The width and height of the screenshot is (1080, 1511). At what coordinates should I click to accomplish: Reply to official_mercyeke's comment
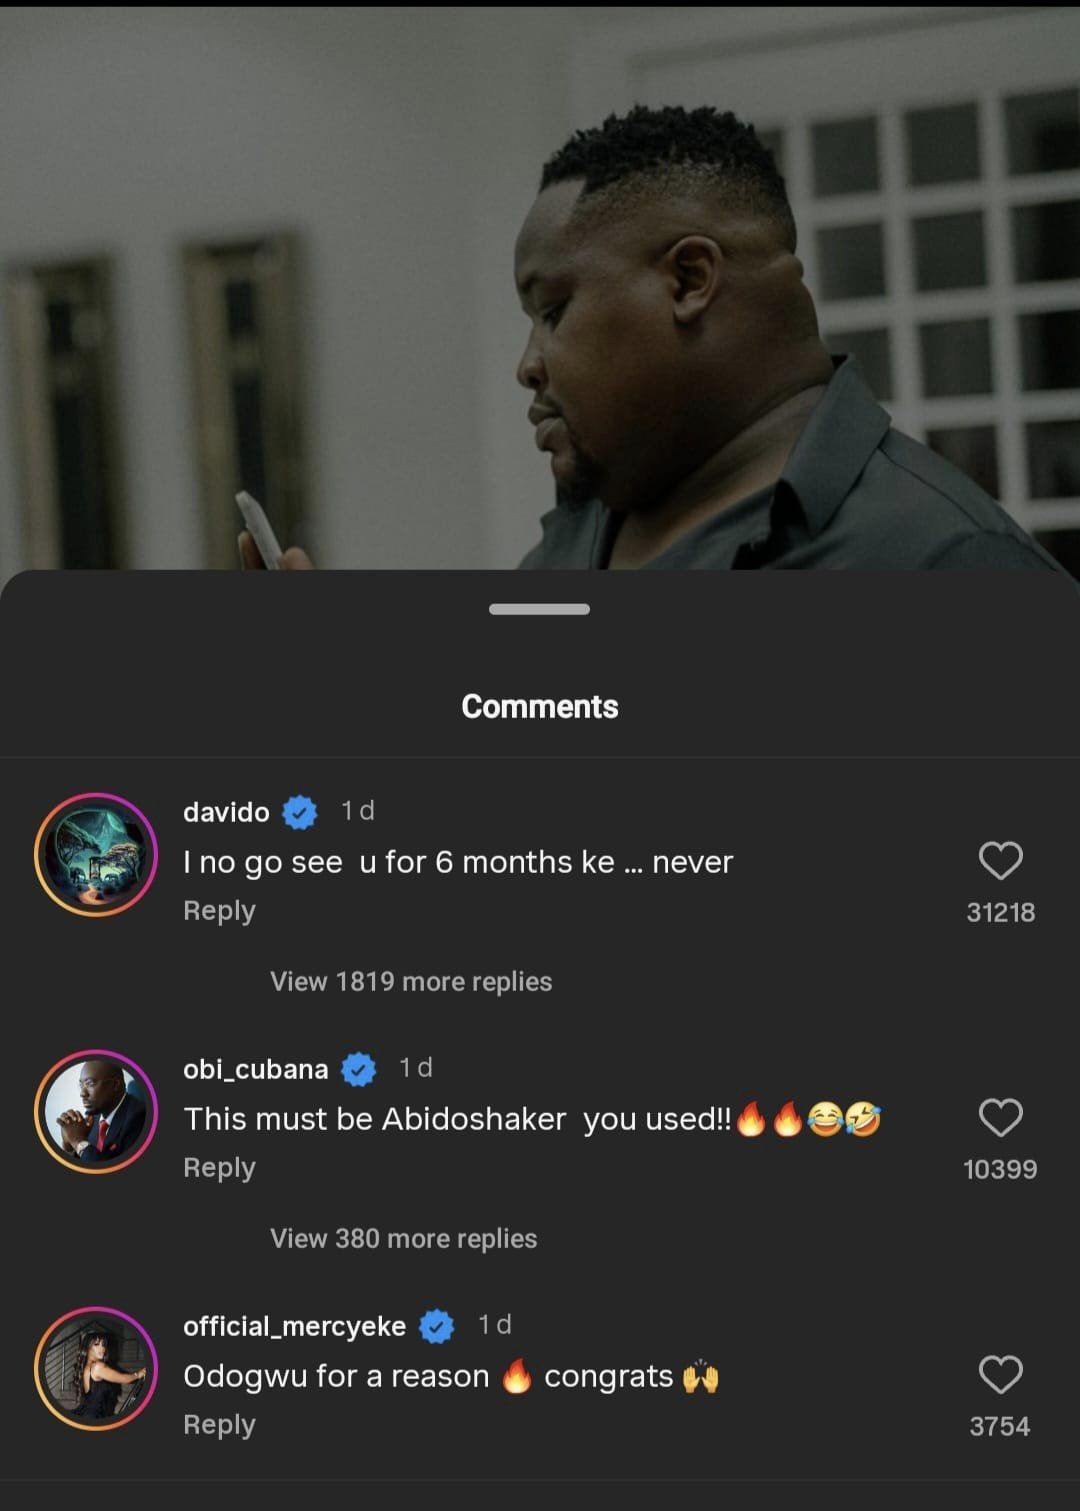(x=218, y=1424)
